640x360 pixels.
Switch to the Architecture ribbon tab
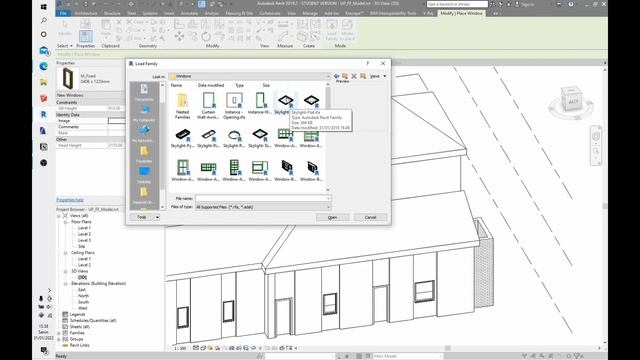[86, 13]
